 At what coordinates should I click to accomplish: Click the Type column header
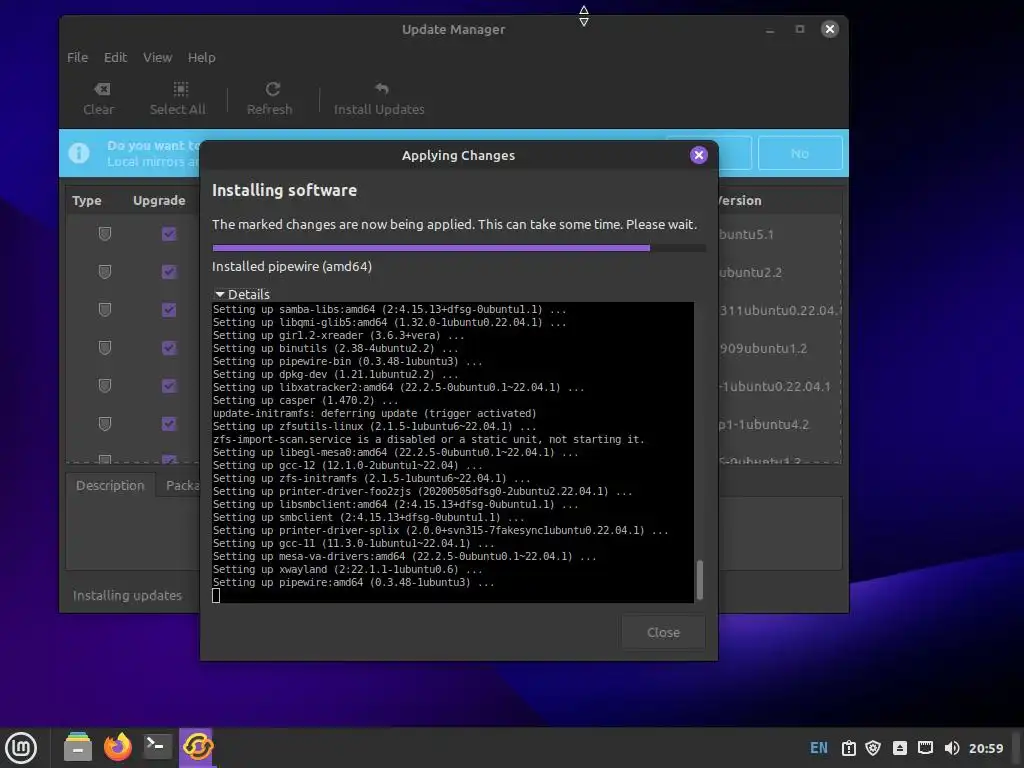[87, 200]
